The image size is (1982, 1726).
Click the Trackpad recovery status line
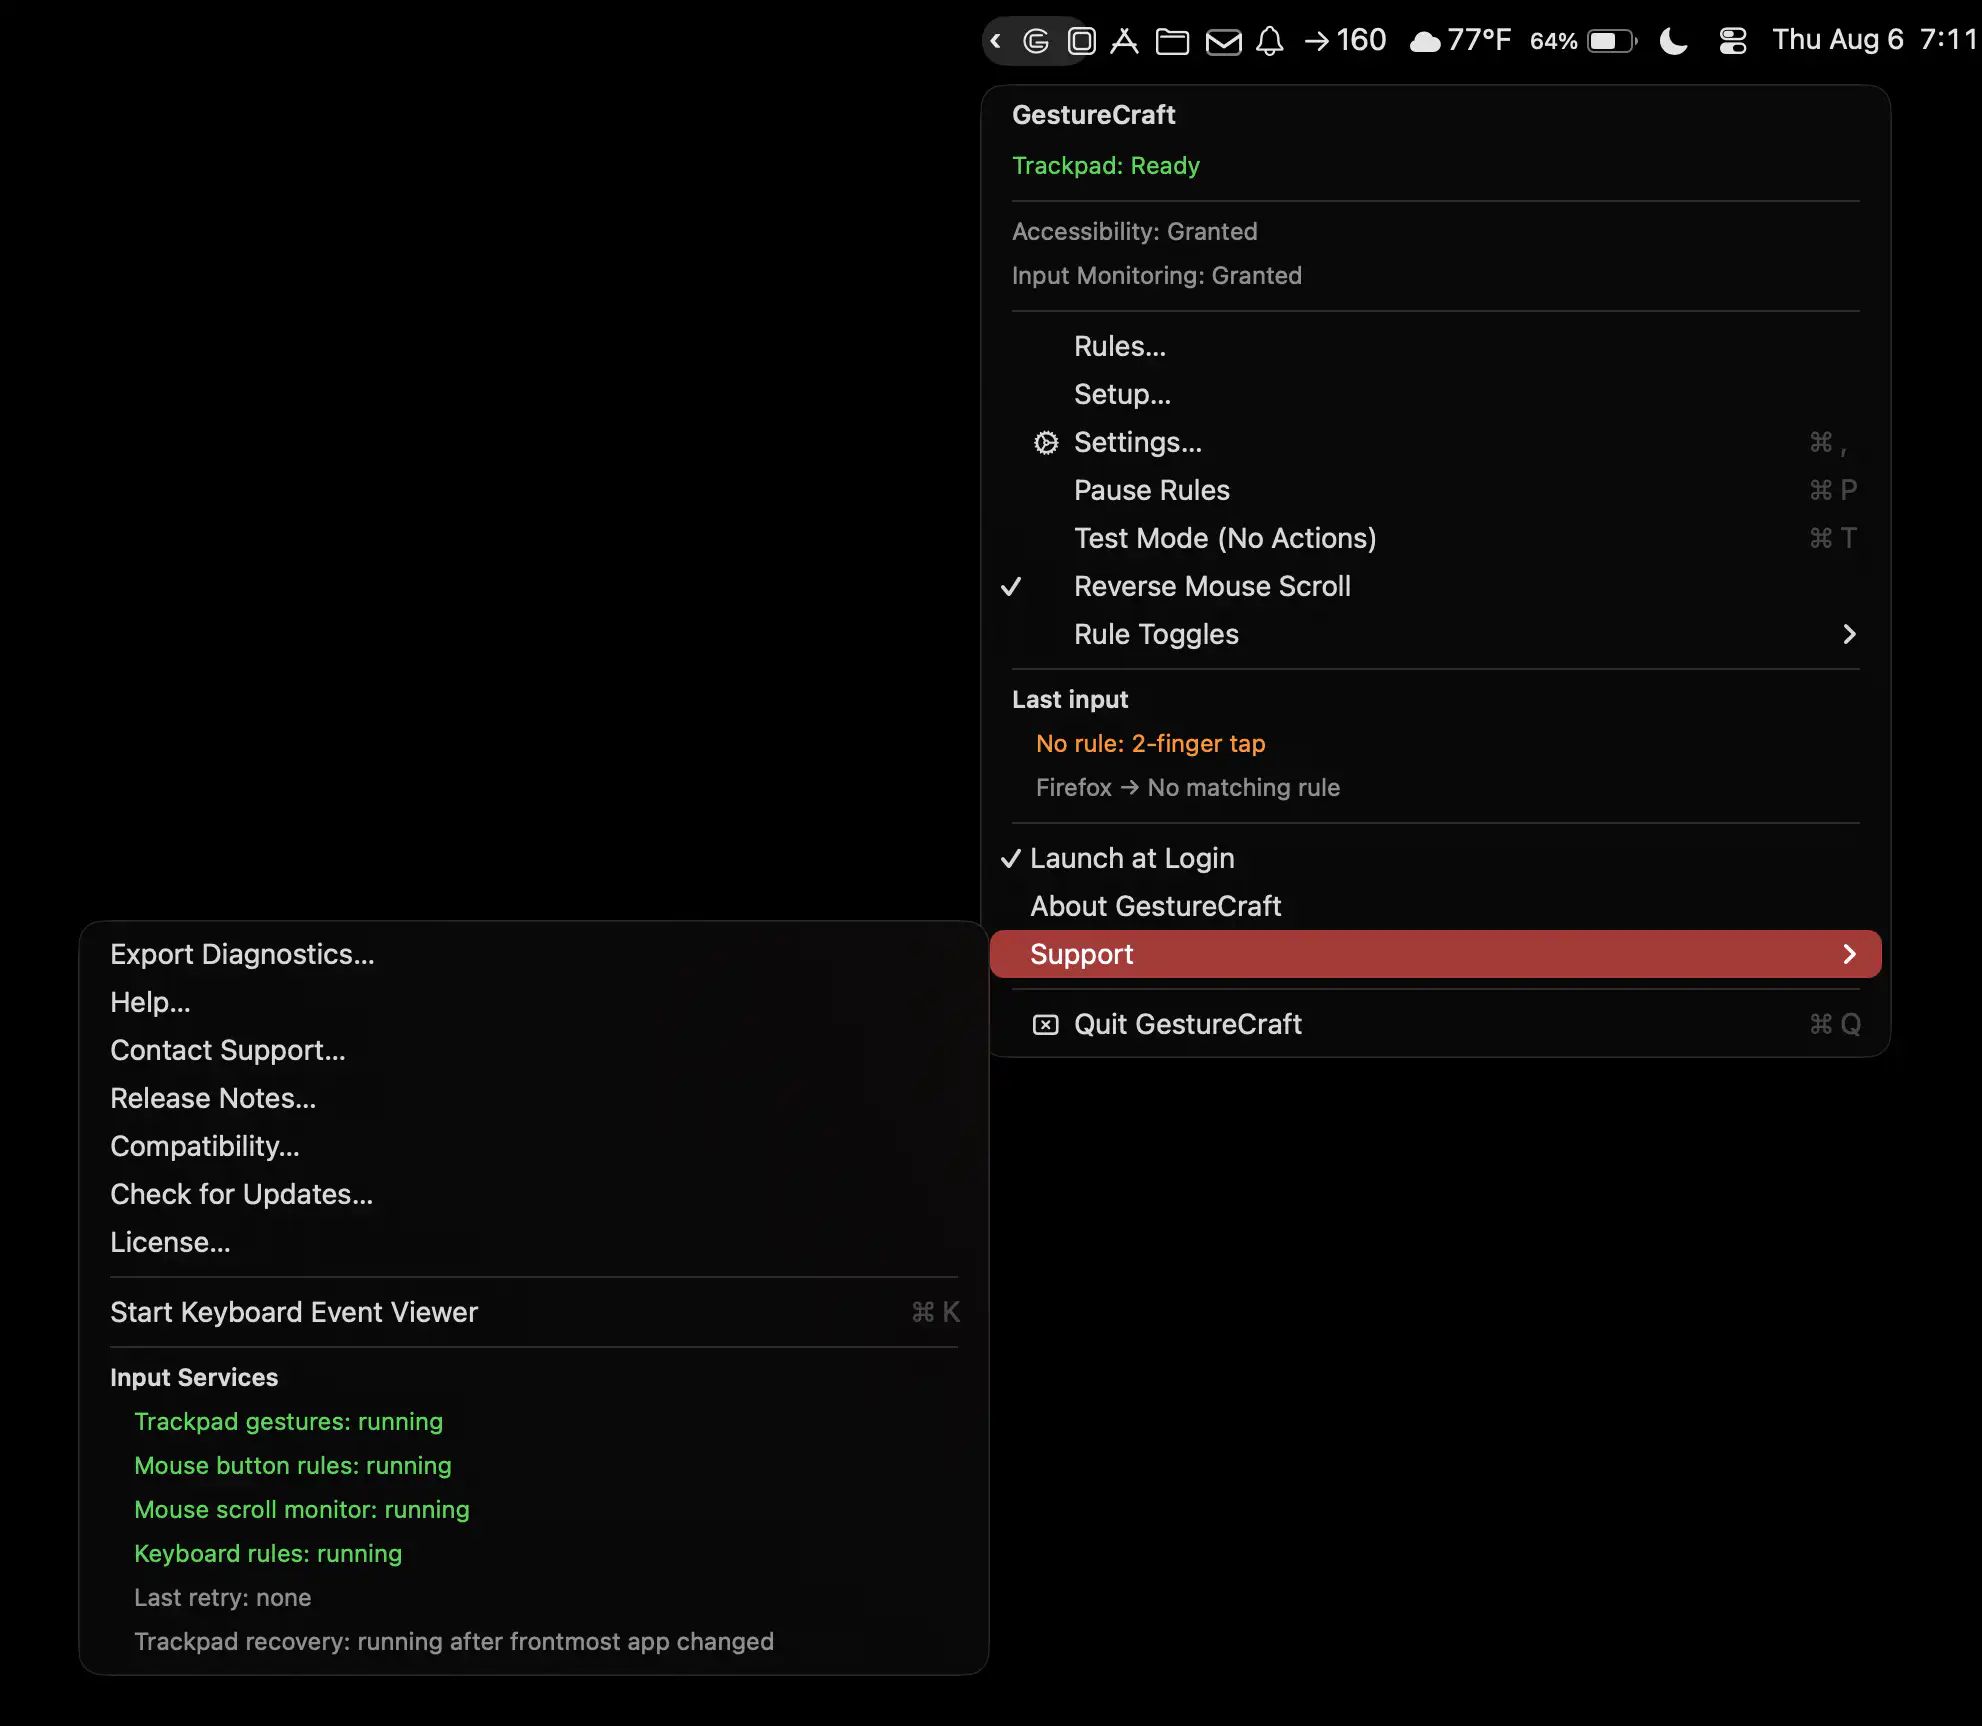pyautogui.click(x=454, y=1642)
